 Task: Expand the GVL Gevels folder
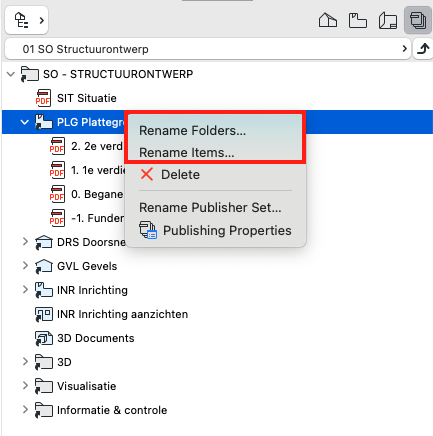click(x=25, y=266)
